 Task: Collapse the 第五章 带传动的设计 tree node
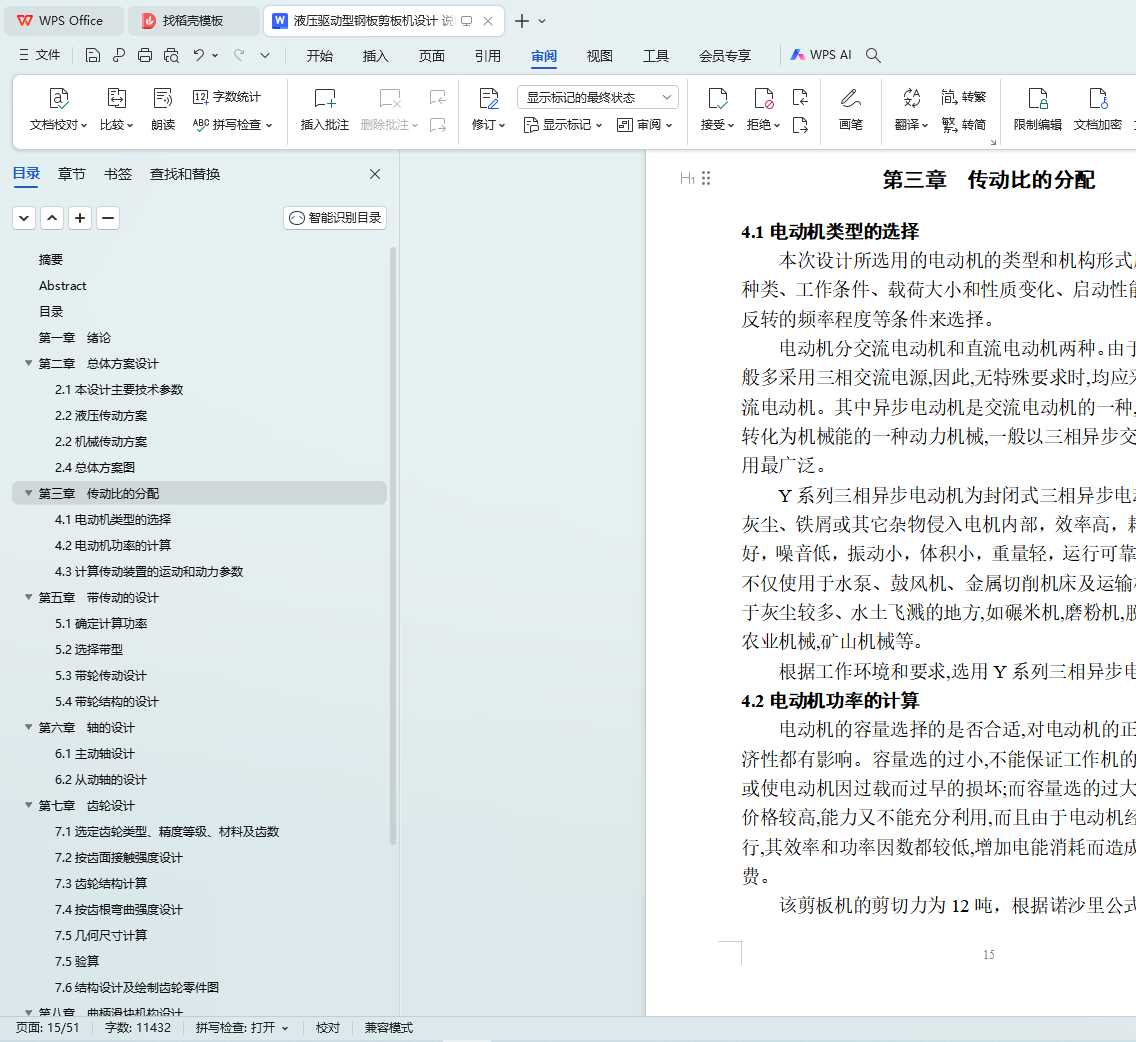pos(28,597)
